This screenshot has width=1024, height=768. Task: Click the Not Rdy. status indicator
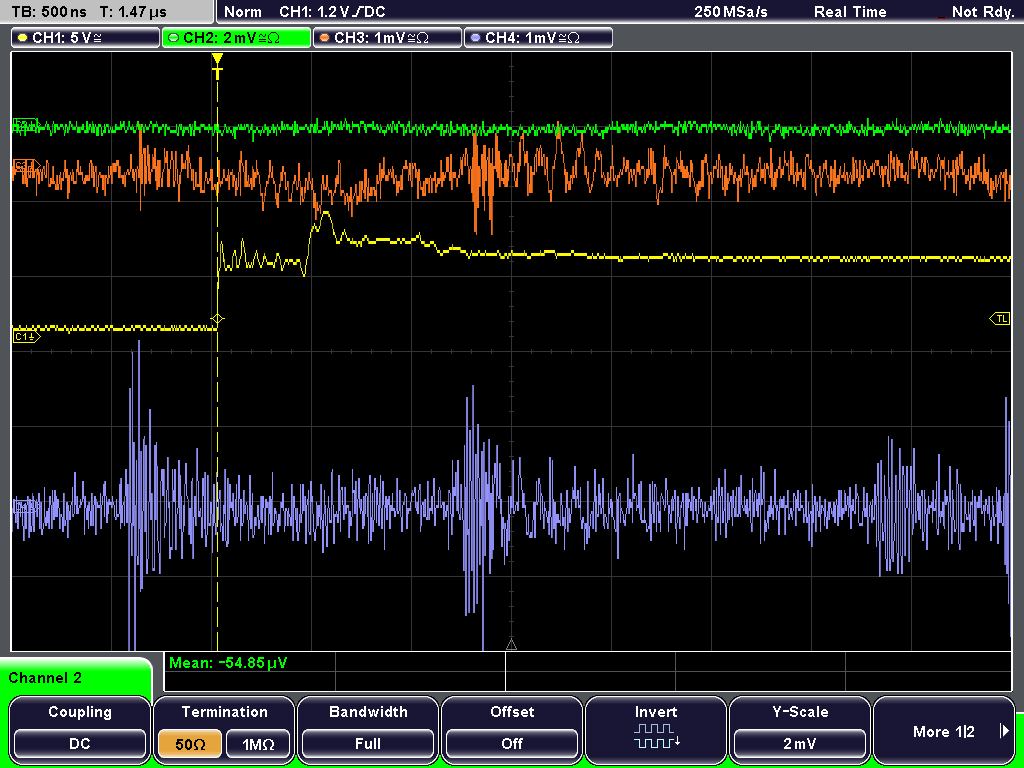(x=982, y=12)
